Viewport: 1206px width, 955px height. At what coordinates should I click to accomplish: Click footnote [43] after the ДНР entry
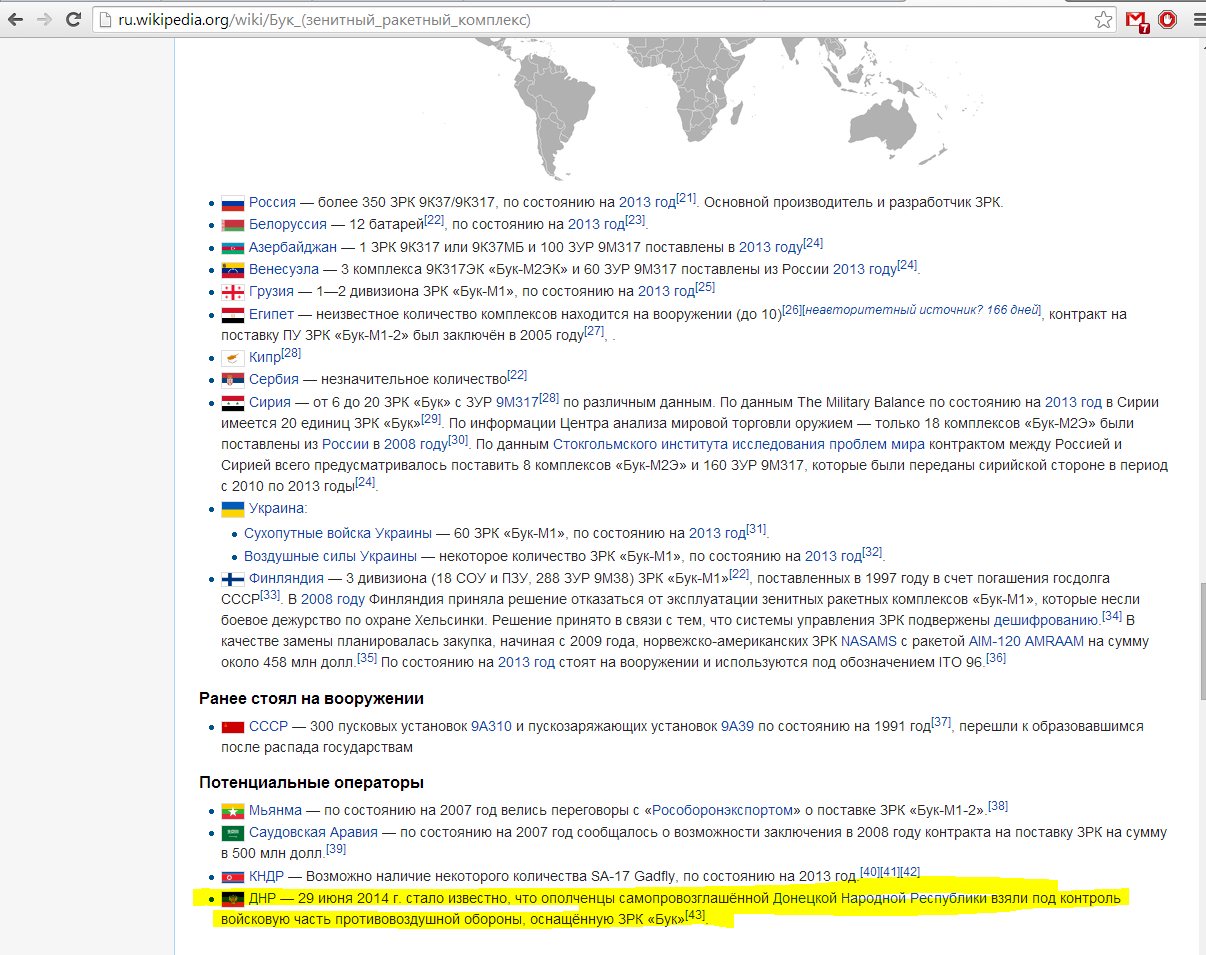click(x=696, y=915)
